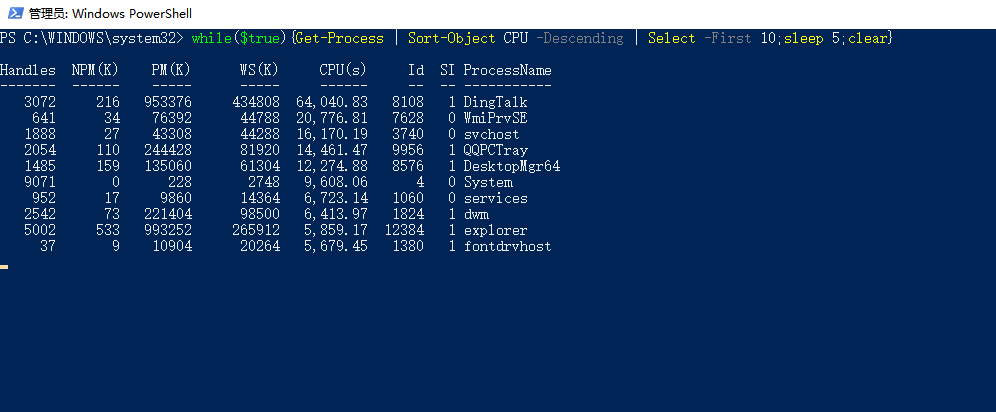This screenshot has height=412, width=996.
Task: Click the -Descending parameter in the command
Action: 579,38
